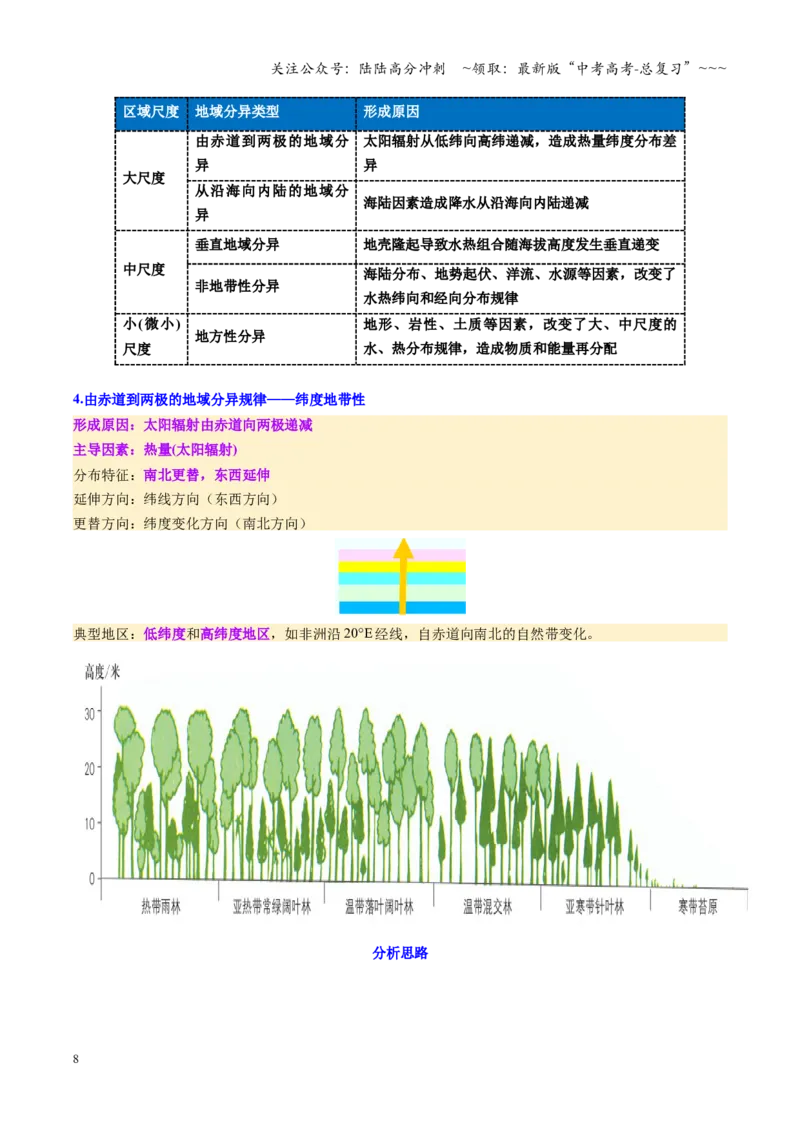Click the 区域尺度 table header cell
This screenshot has width=800, height=1132.
[x=151, y=113]
